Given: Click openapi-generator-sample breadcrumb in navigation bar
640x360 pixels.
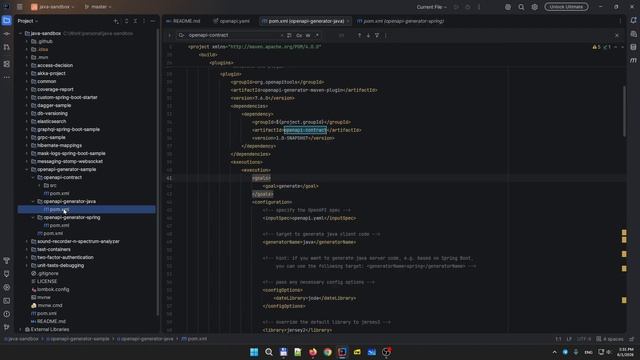Looking at the screenshot, I should 78,339.
